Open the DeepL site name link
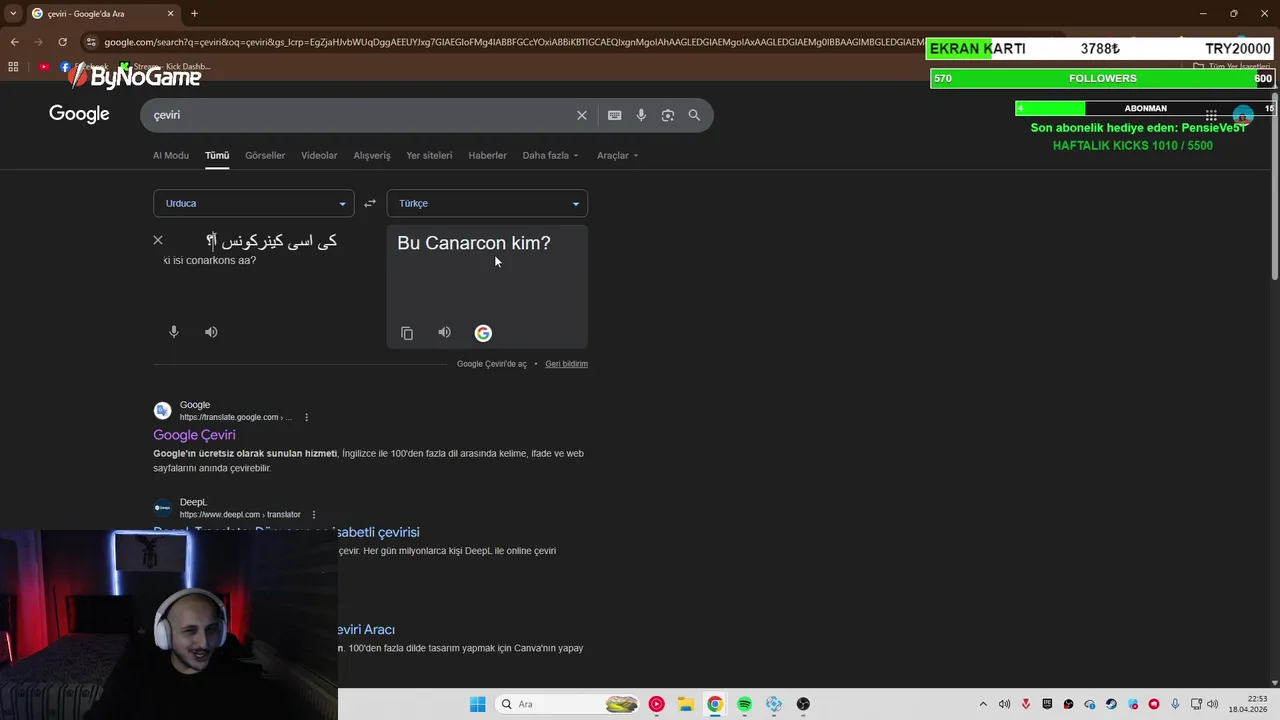This screenshot has height=720, width=1280. [x=193, y=502]
